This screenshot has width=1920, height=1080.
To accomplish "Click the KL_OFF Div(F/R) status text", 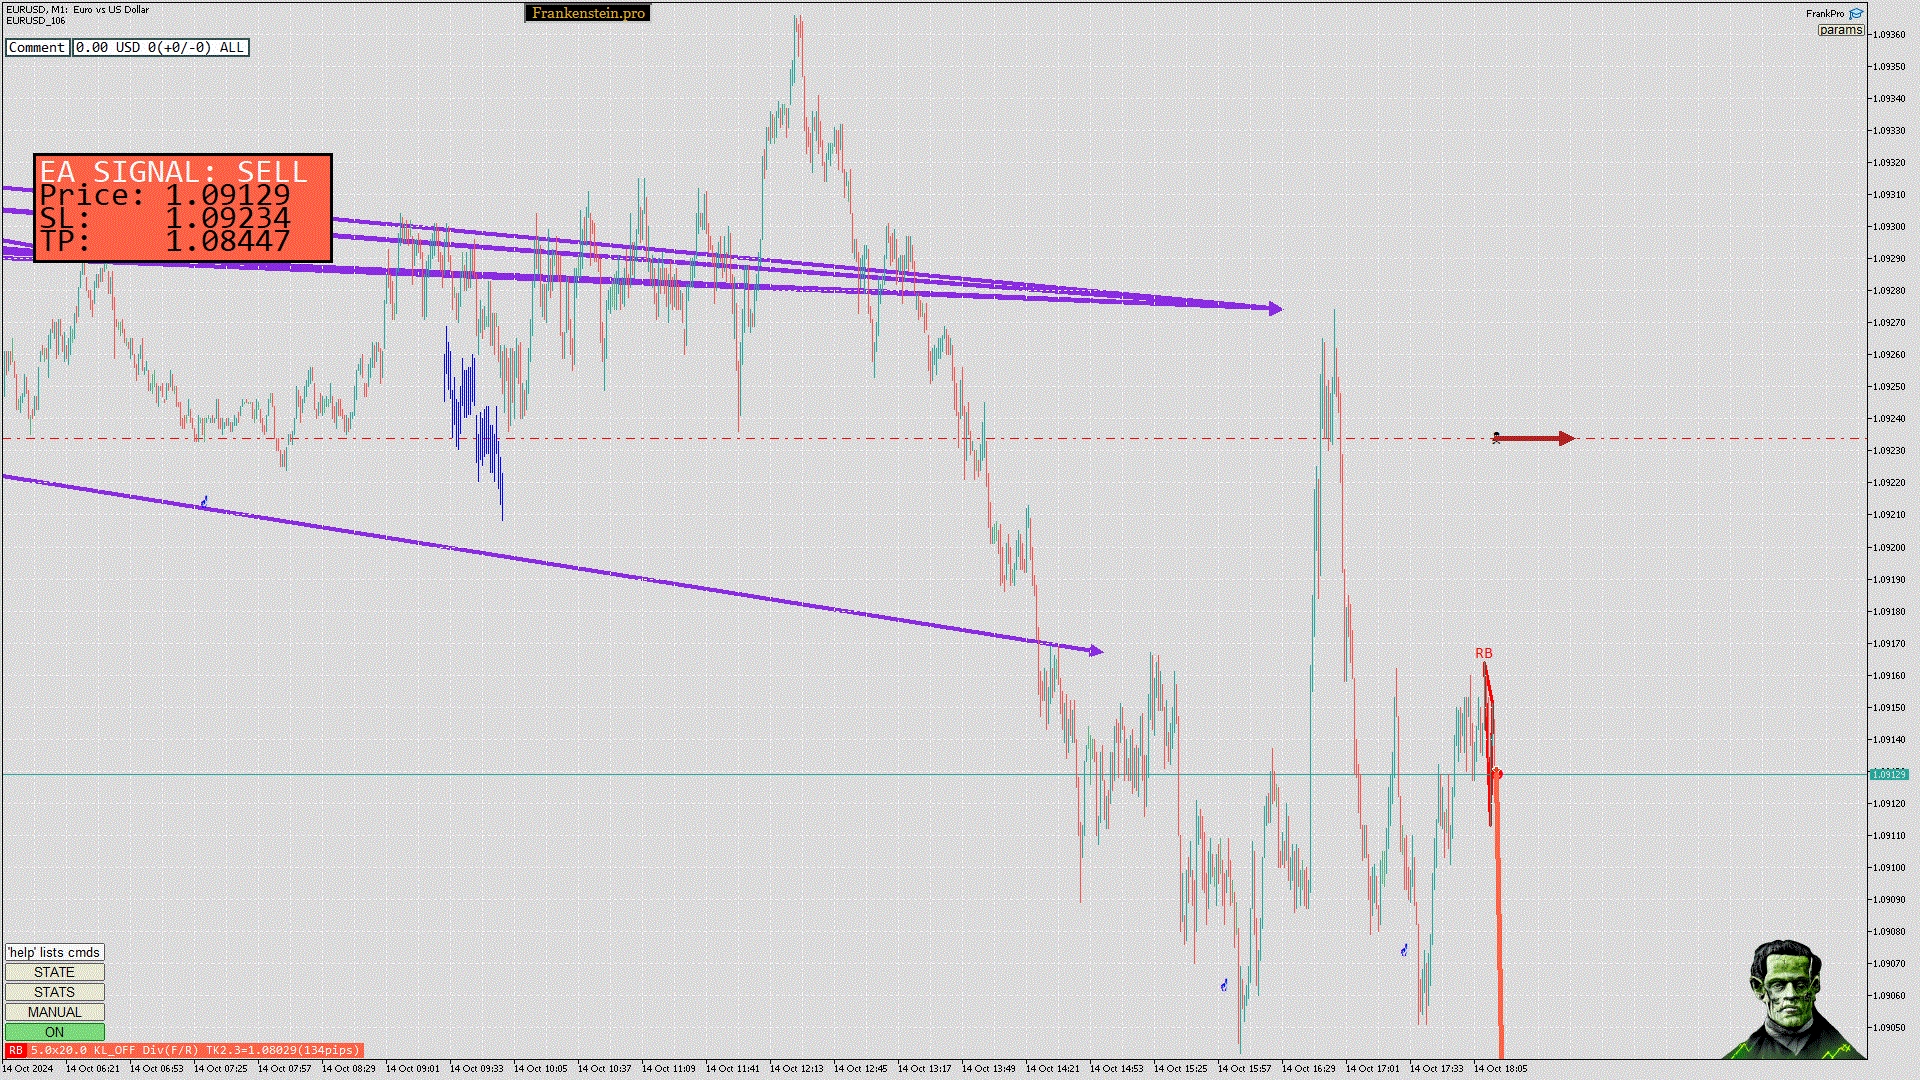I will (x=147, y=1050).
